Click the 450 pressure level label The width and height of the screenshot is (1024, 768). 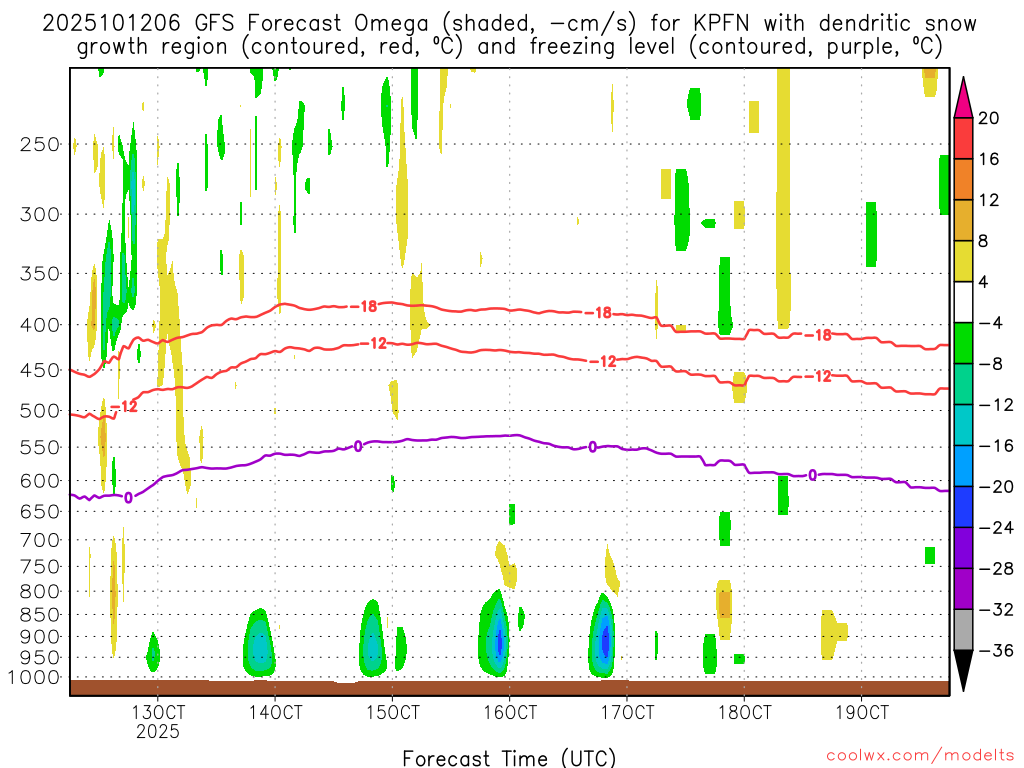coord(40,370)
